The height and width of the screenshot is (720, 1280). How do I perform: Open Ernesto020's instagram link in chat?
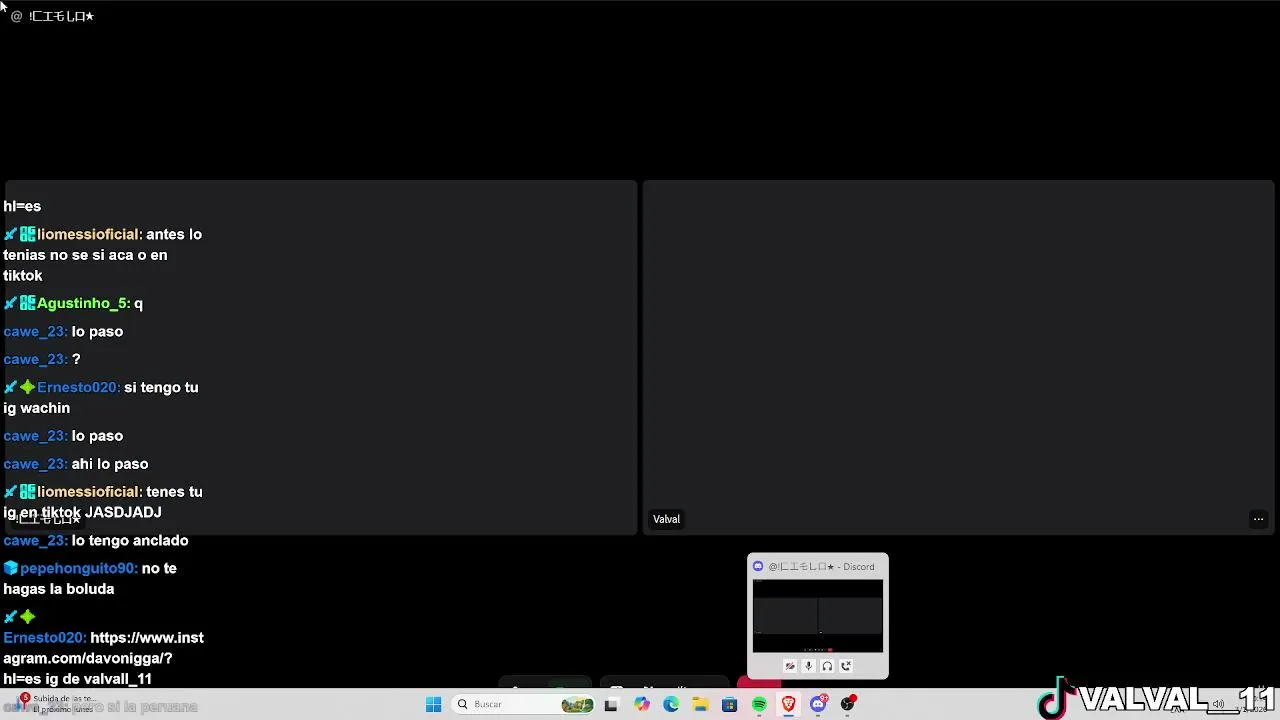pos(103,658)
